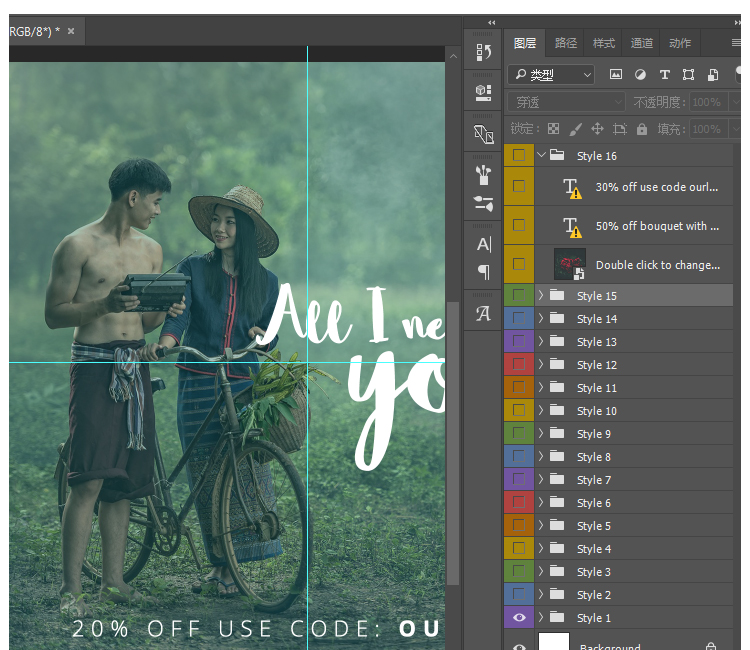Open the Paragraph panel icon

click(x=484, y=271)
